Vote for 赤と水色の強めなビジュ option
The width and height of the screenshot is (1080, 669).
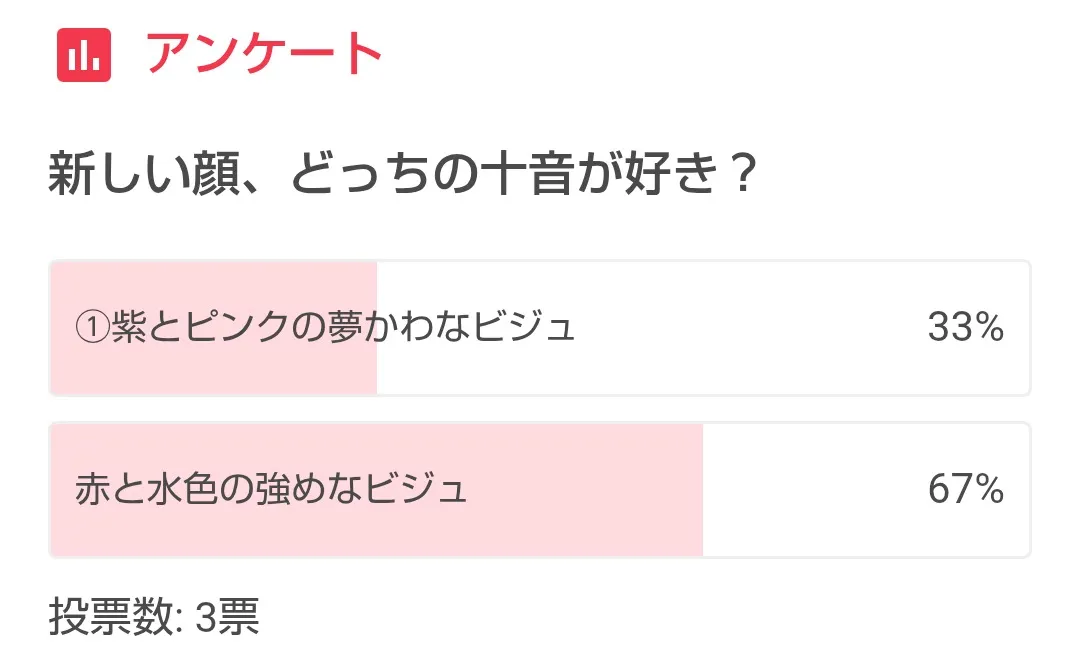pyautogui.click(x=272, y=490)
